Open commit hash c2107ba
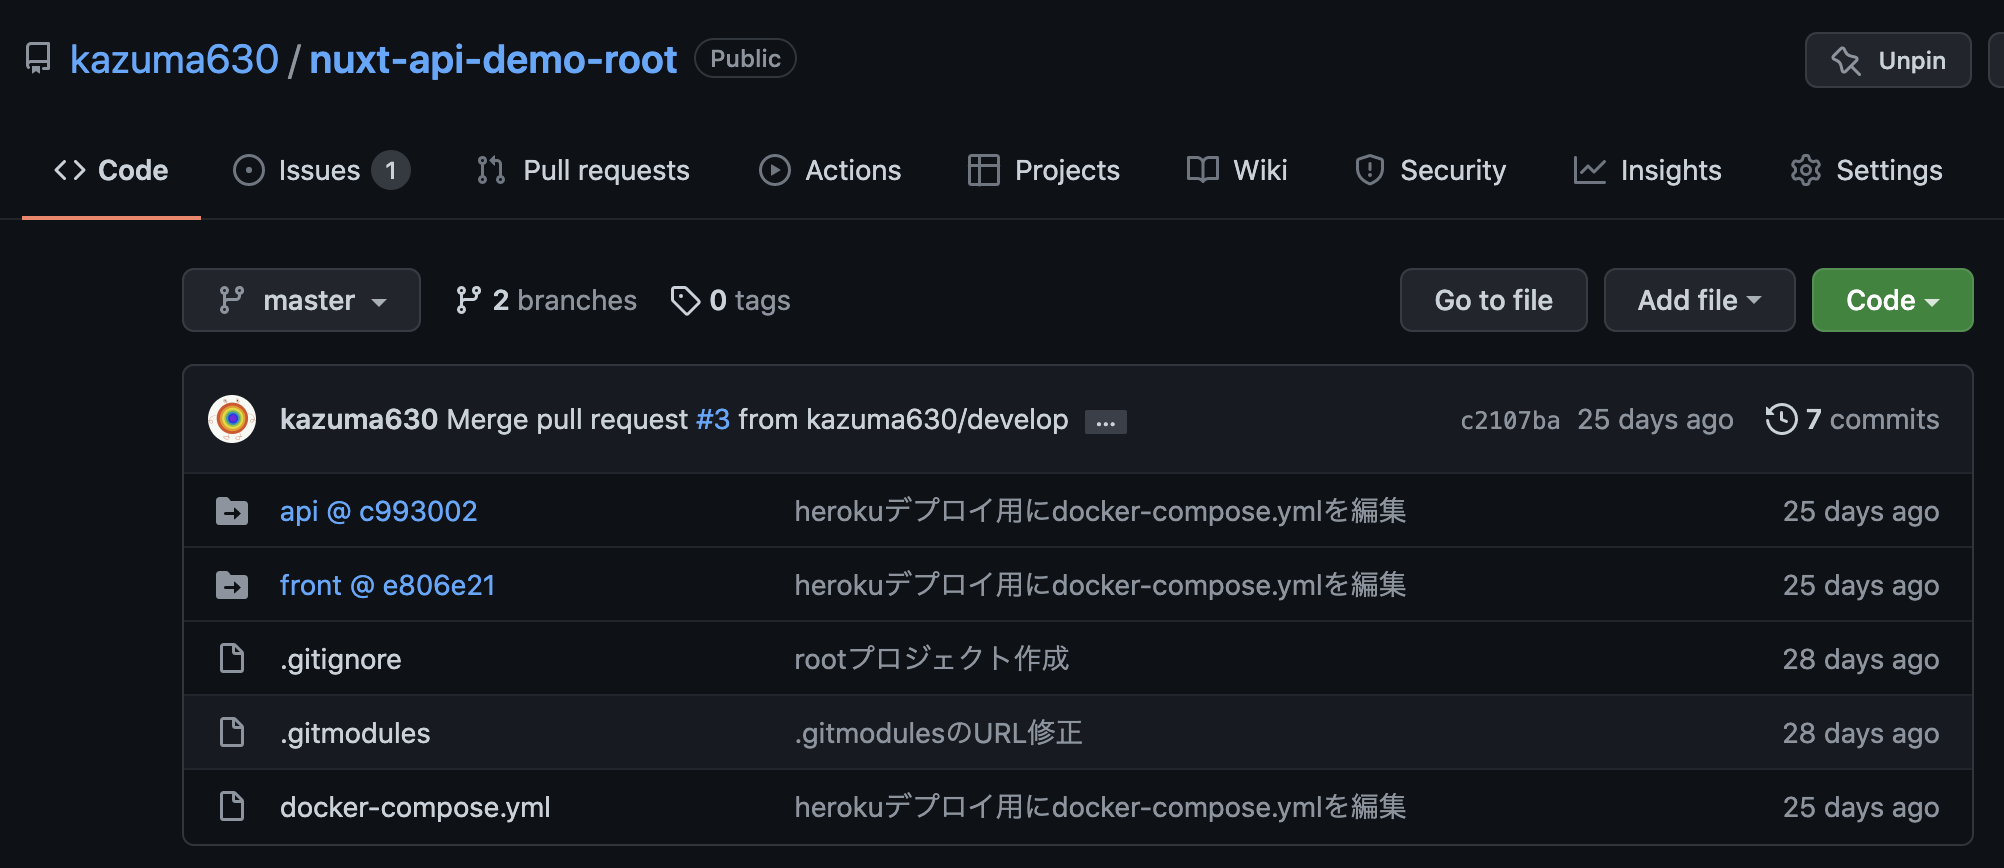Viewport: 2004px width, 868px height. [1510, 420]
